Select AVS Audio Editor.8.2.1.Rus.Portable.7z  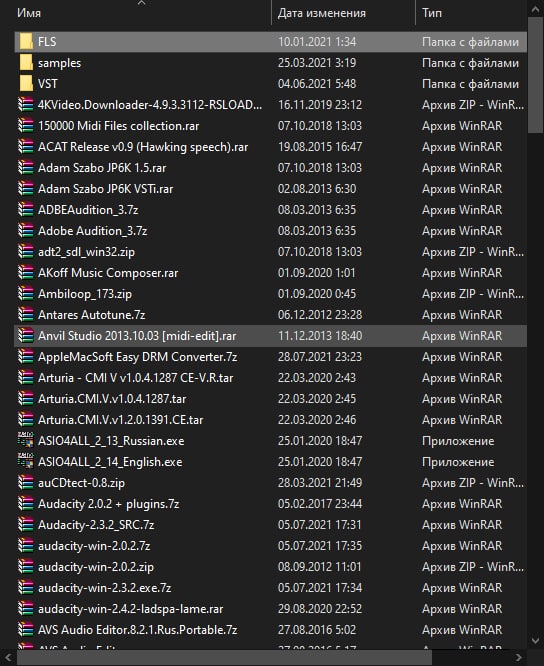[x=138, y=630]
